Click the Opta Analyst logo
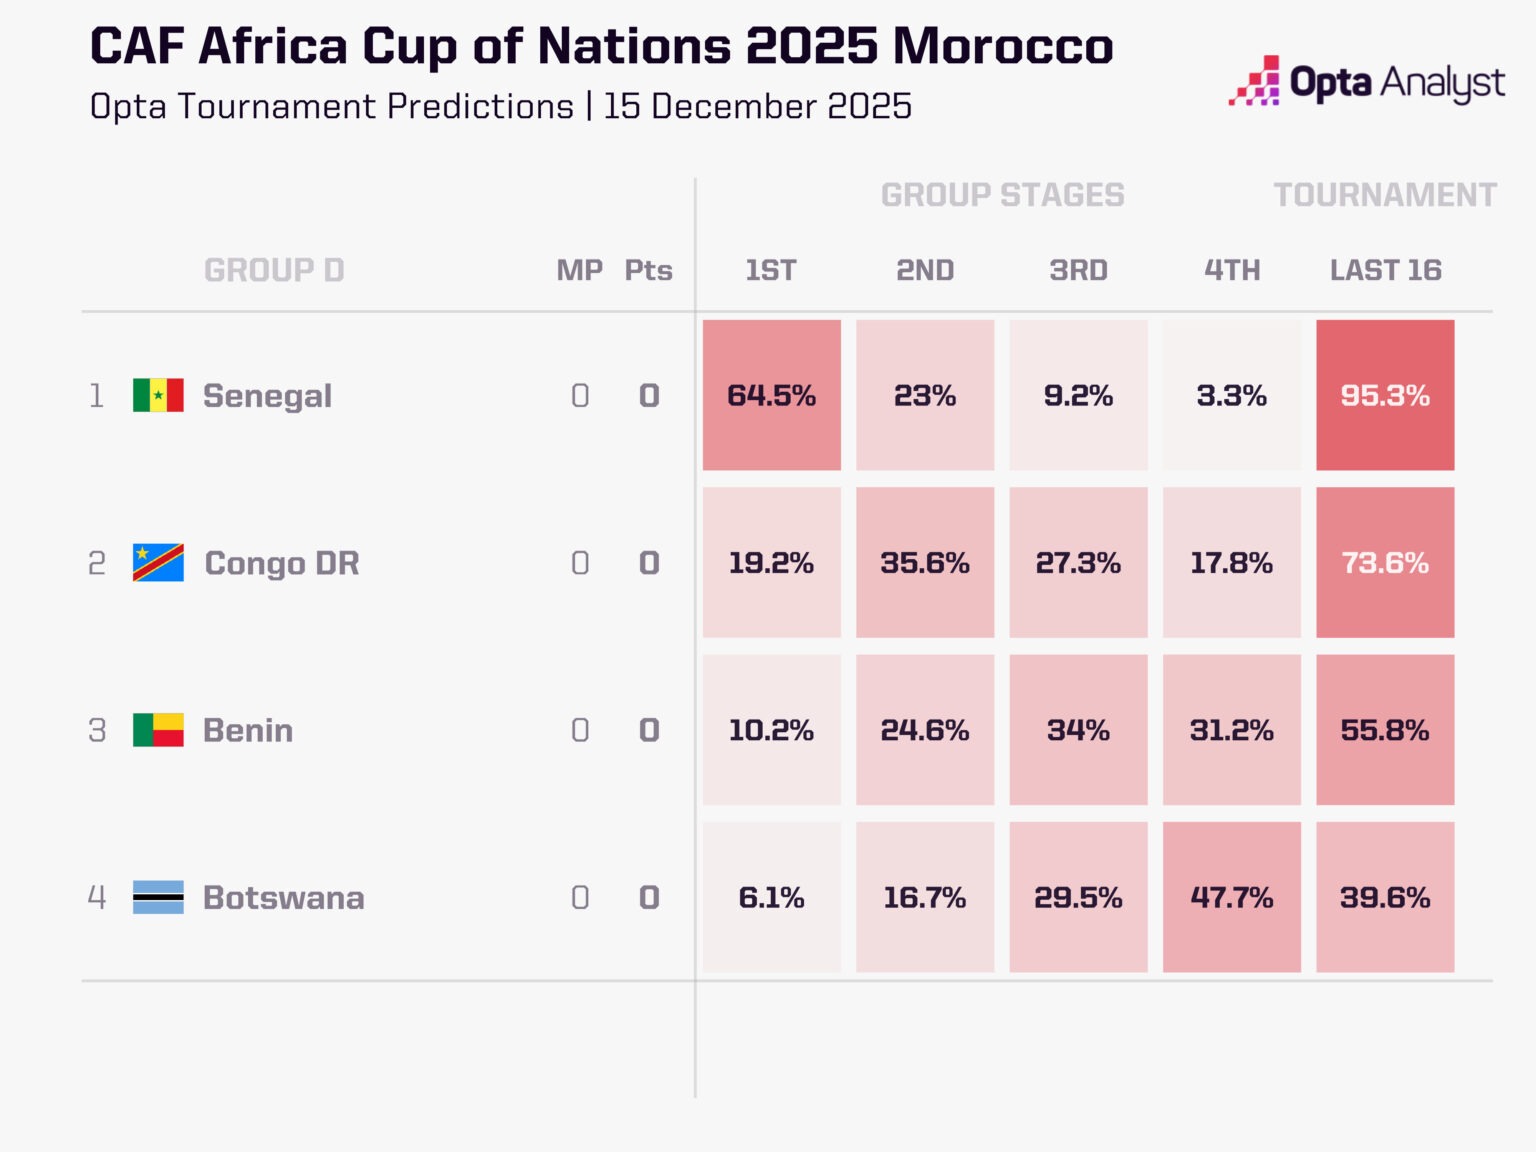1536x1152 pixels. [x=1366, y=82]
